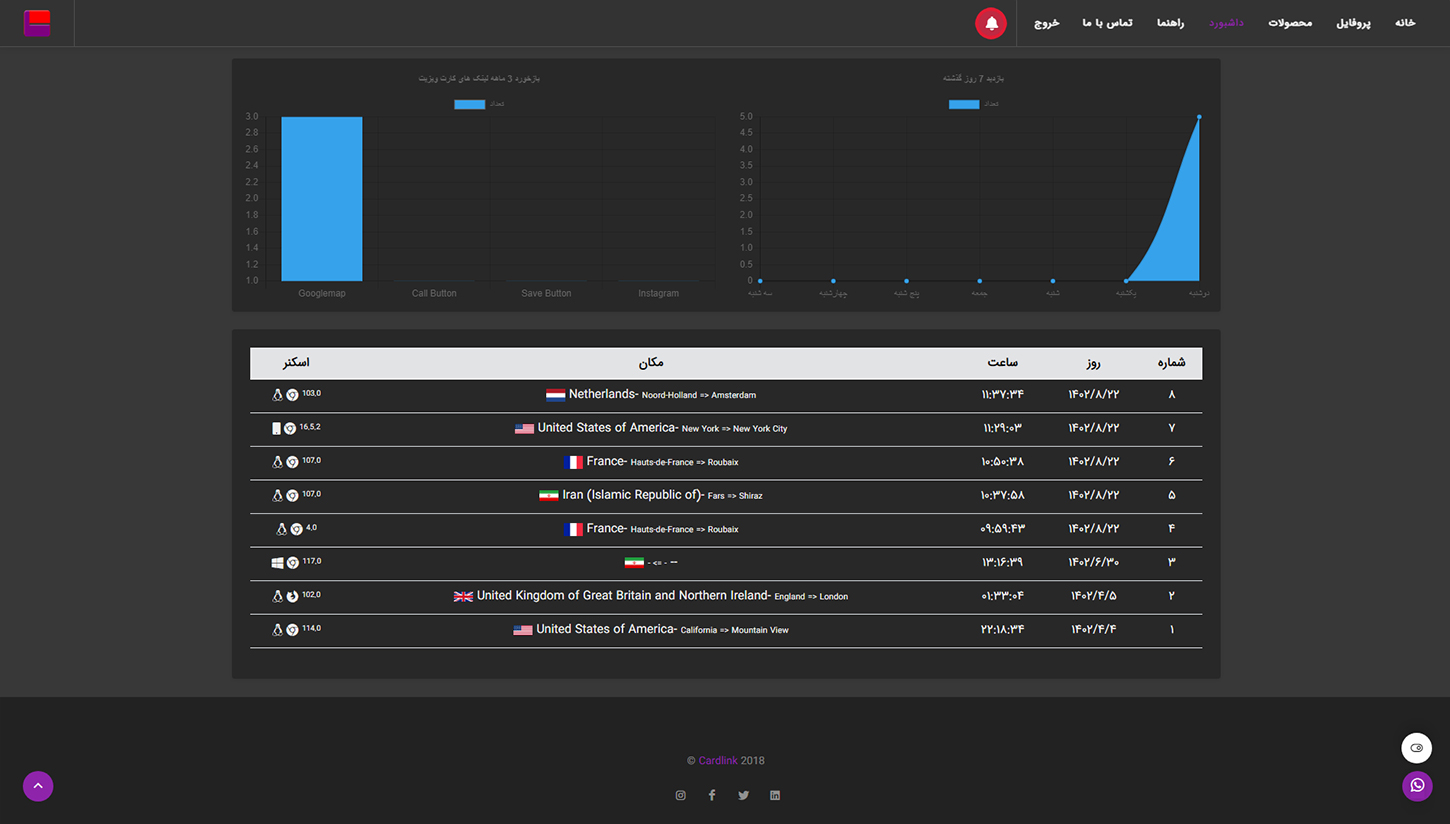Viewport: 1450px width, 824px height.
Task: Click Netherlands- Noord-Holland => Amsterdam location text
Action: pyautogui.click(x=662, y=395)
